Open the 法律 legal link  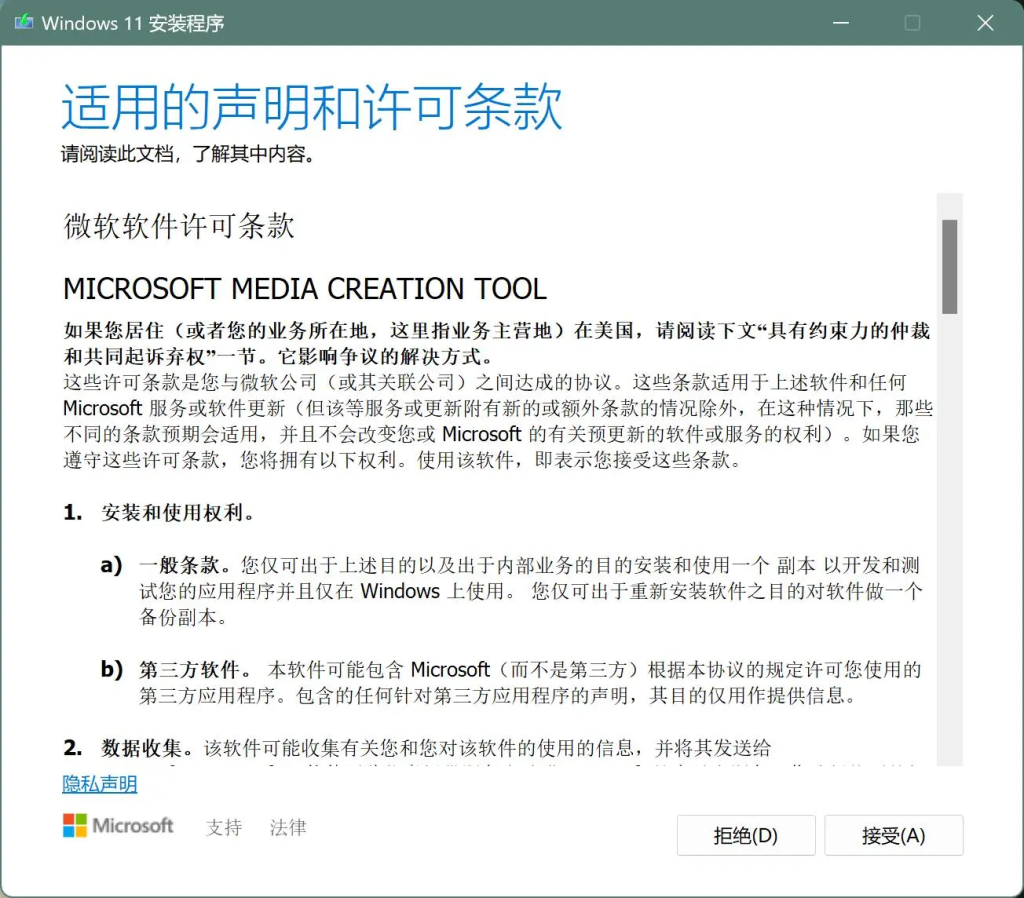pyautogui.click(x=288, y=827)
